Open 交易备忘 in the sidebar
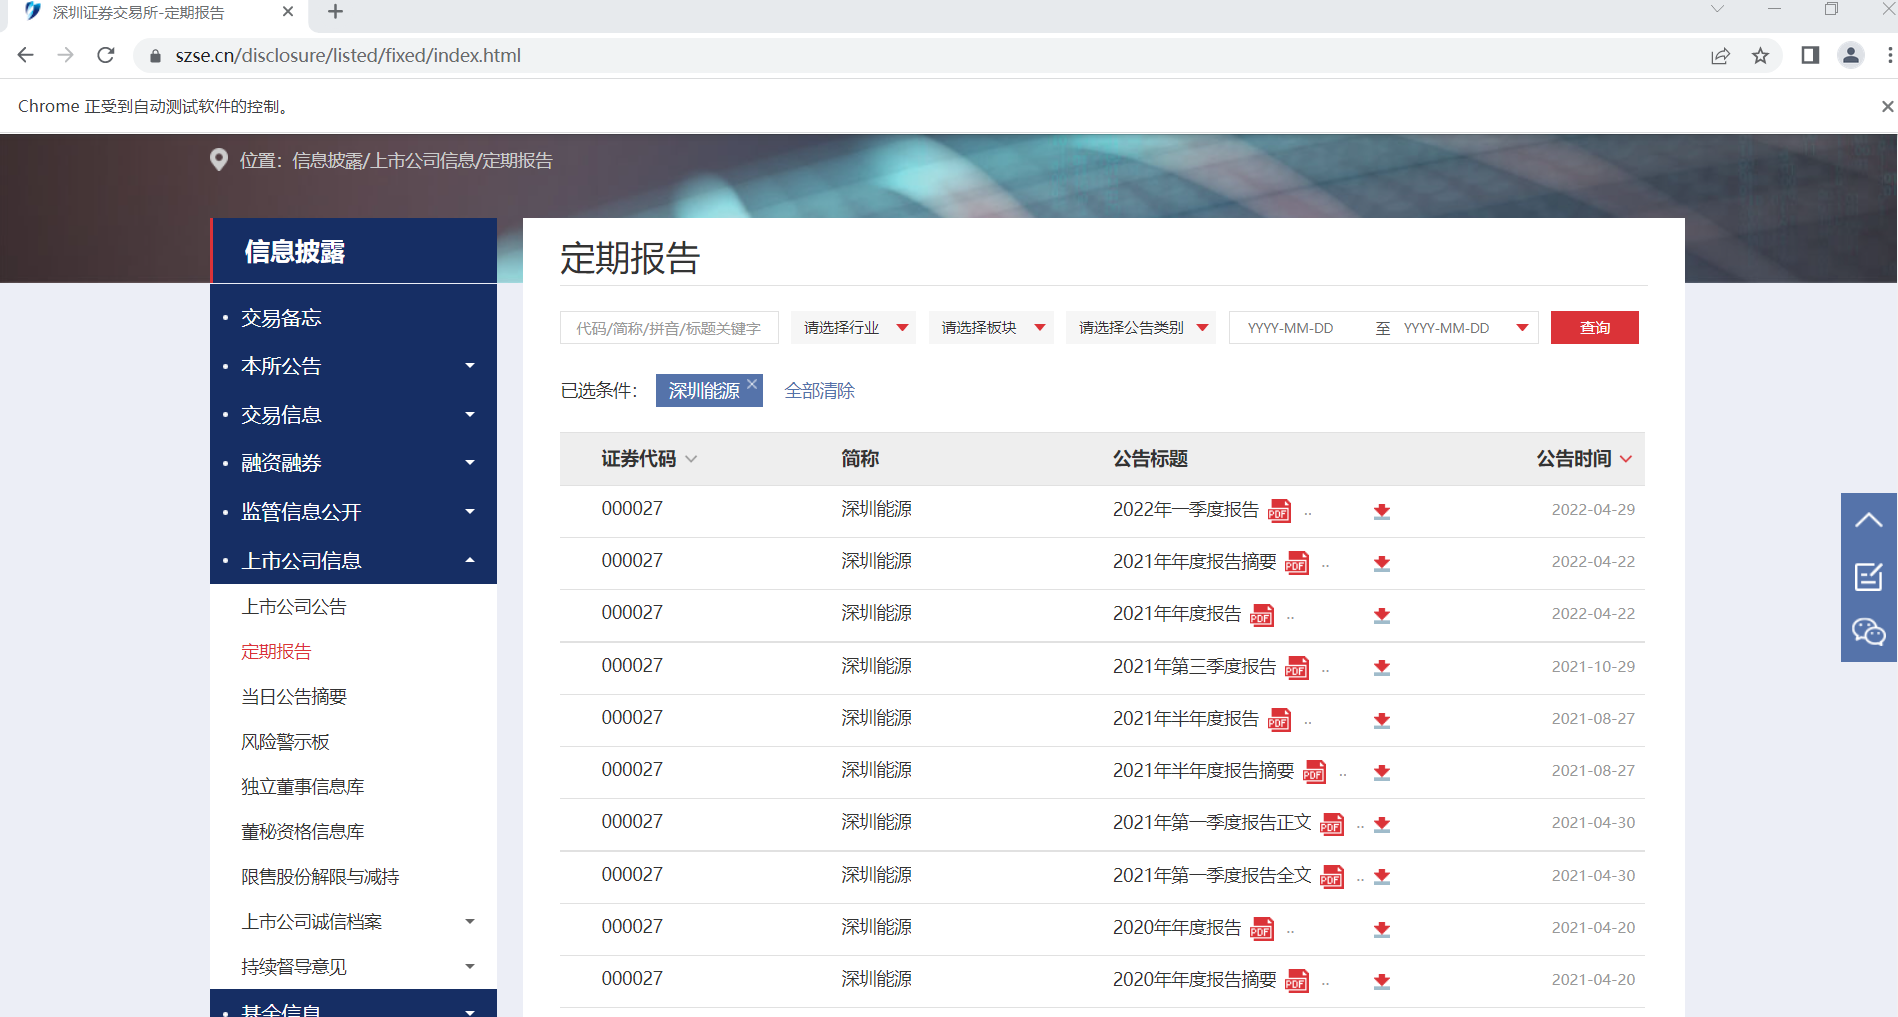 281,318
